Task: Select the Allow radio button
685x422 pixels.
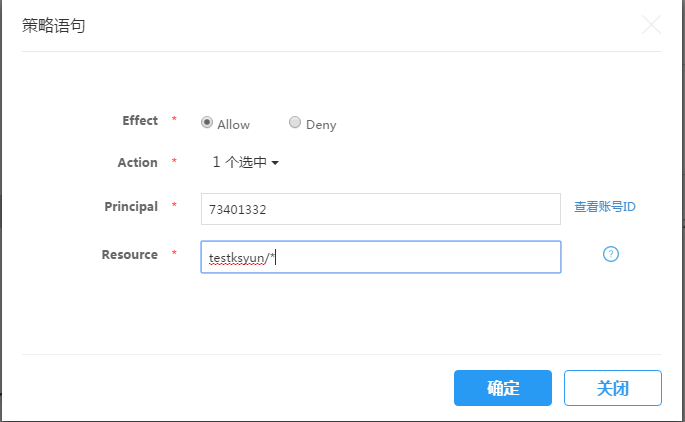Action: pos(207,122)
